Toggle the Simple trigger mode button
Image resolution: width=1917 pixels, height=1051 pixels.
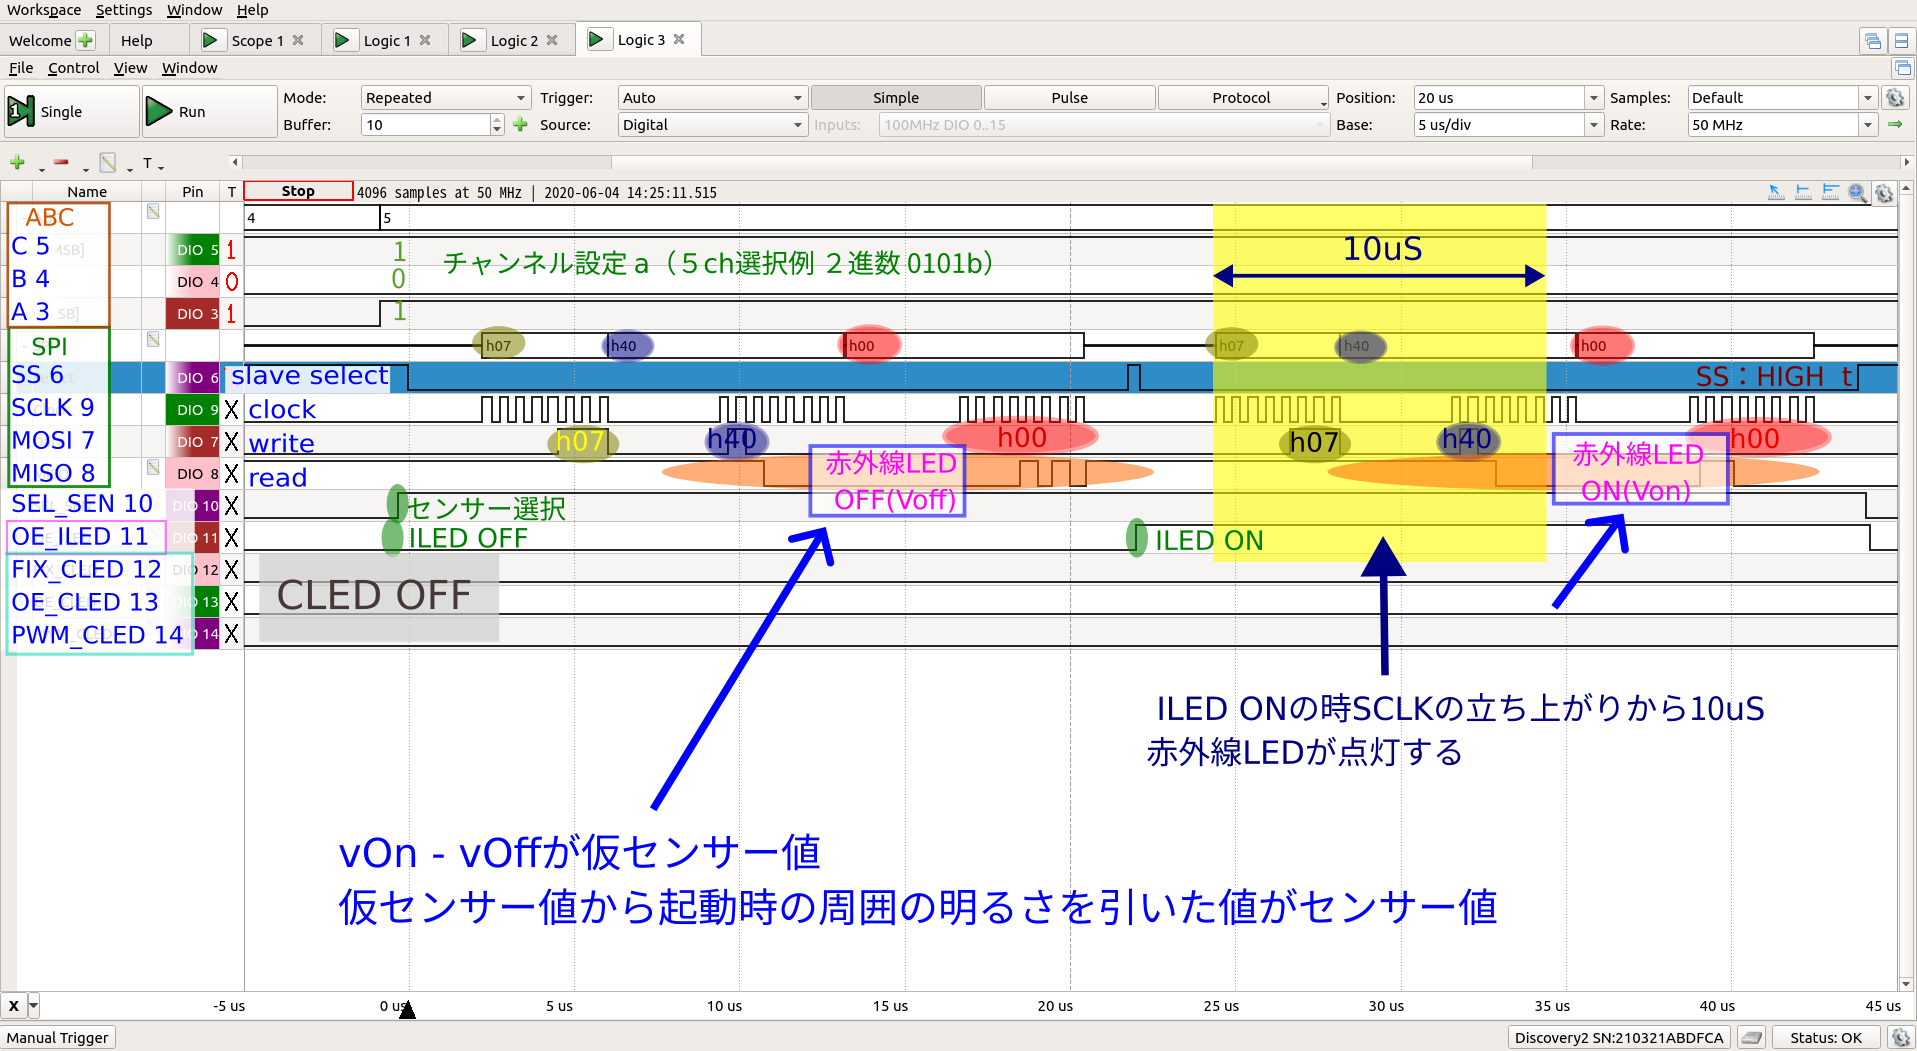(895, 98)
